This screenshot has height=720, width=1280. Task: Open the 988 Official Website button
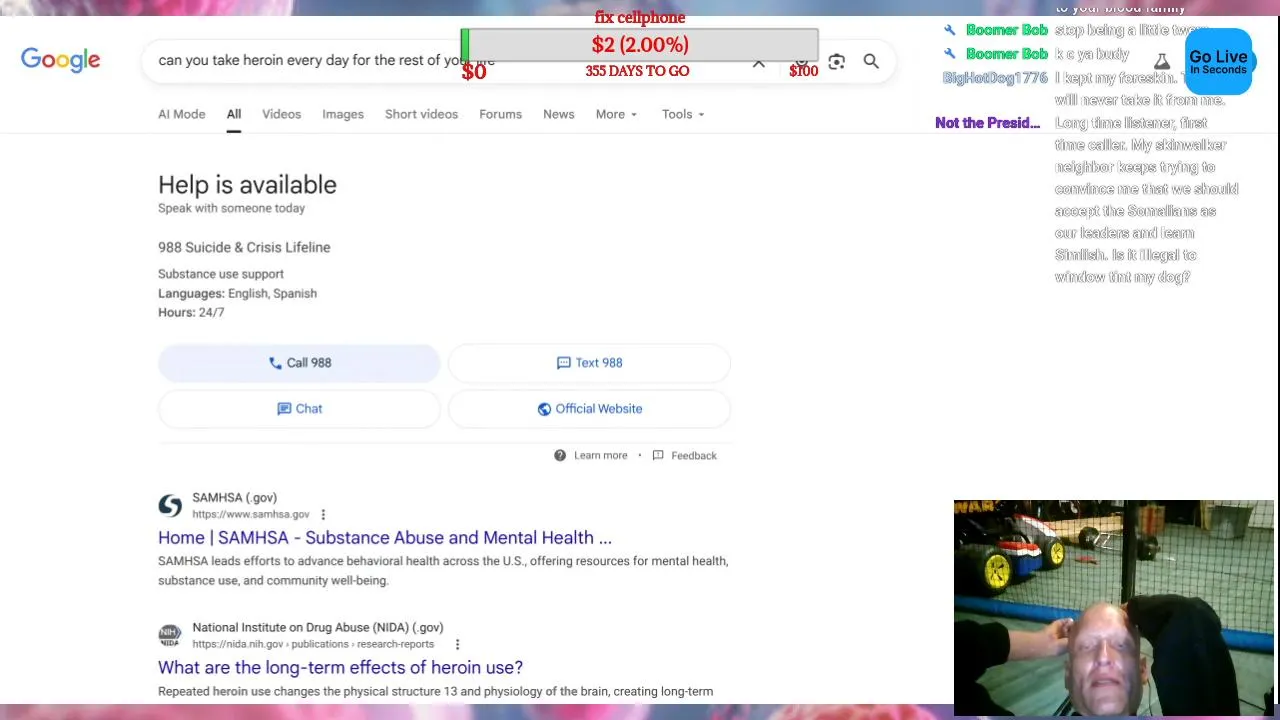589,409
